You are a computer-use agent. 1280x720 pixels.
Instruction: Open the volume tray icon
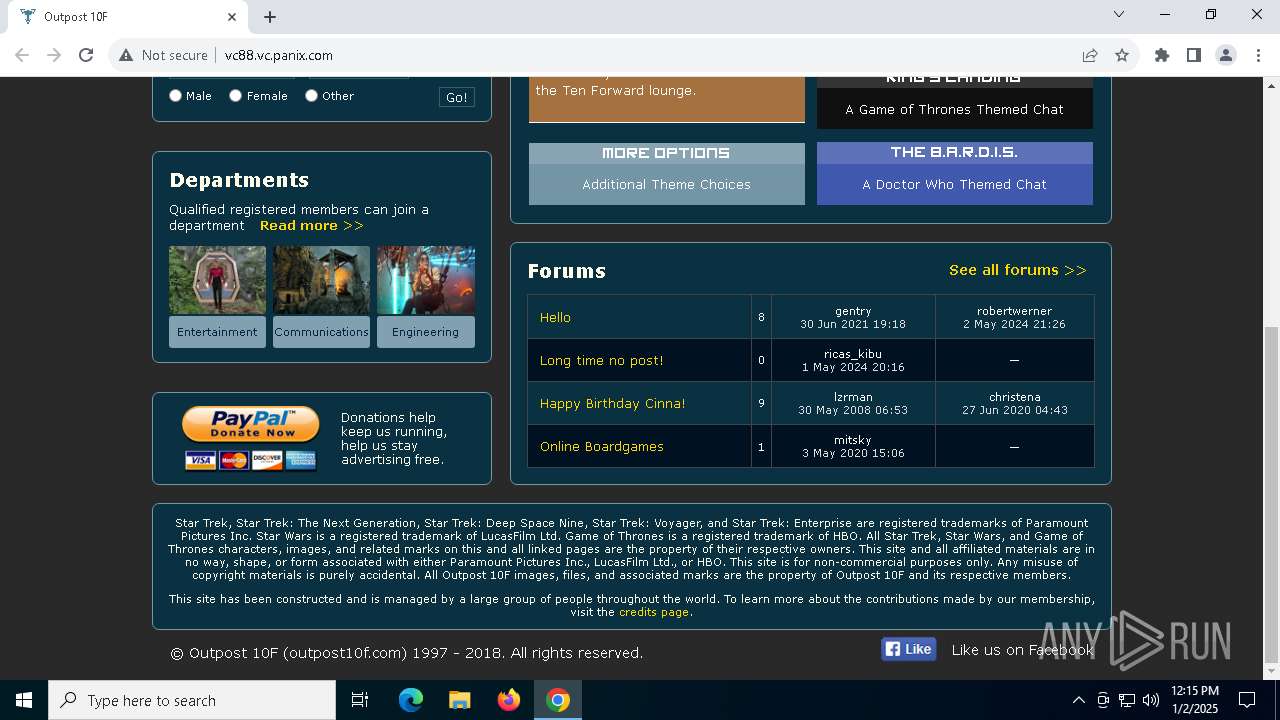(x=1151, y=700)
